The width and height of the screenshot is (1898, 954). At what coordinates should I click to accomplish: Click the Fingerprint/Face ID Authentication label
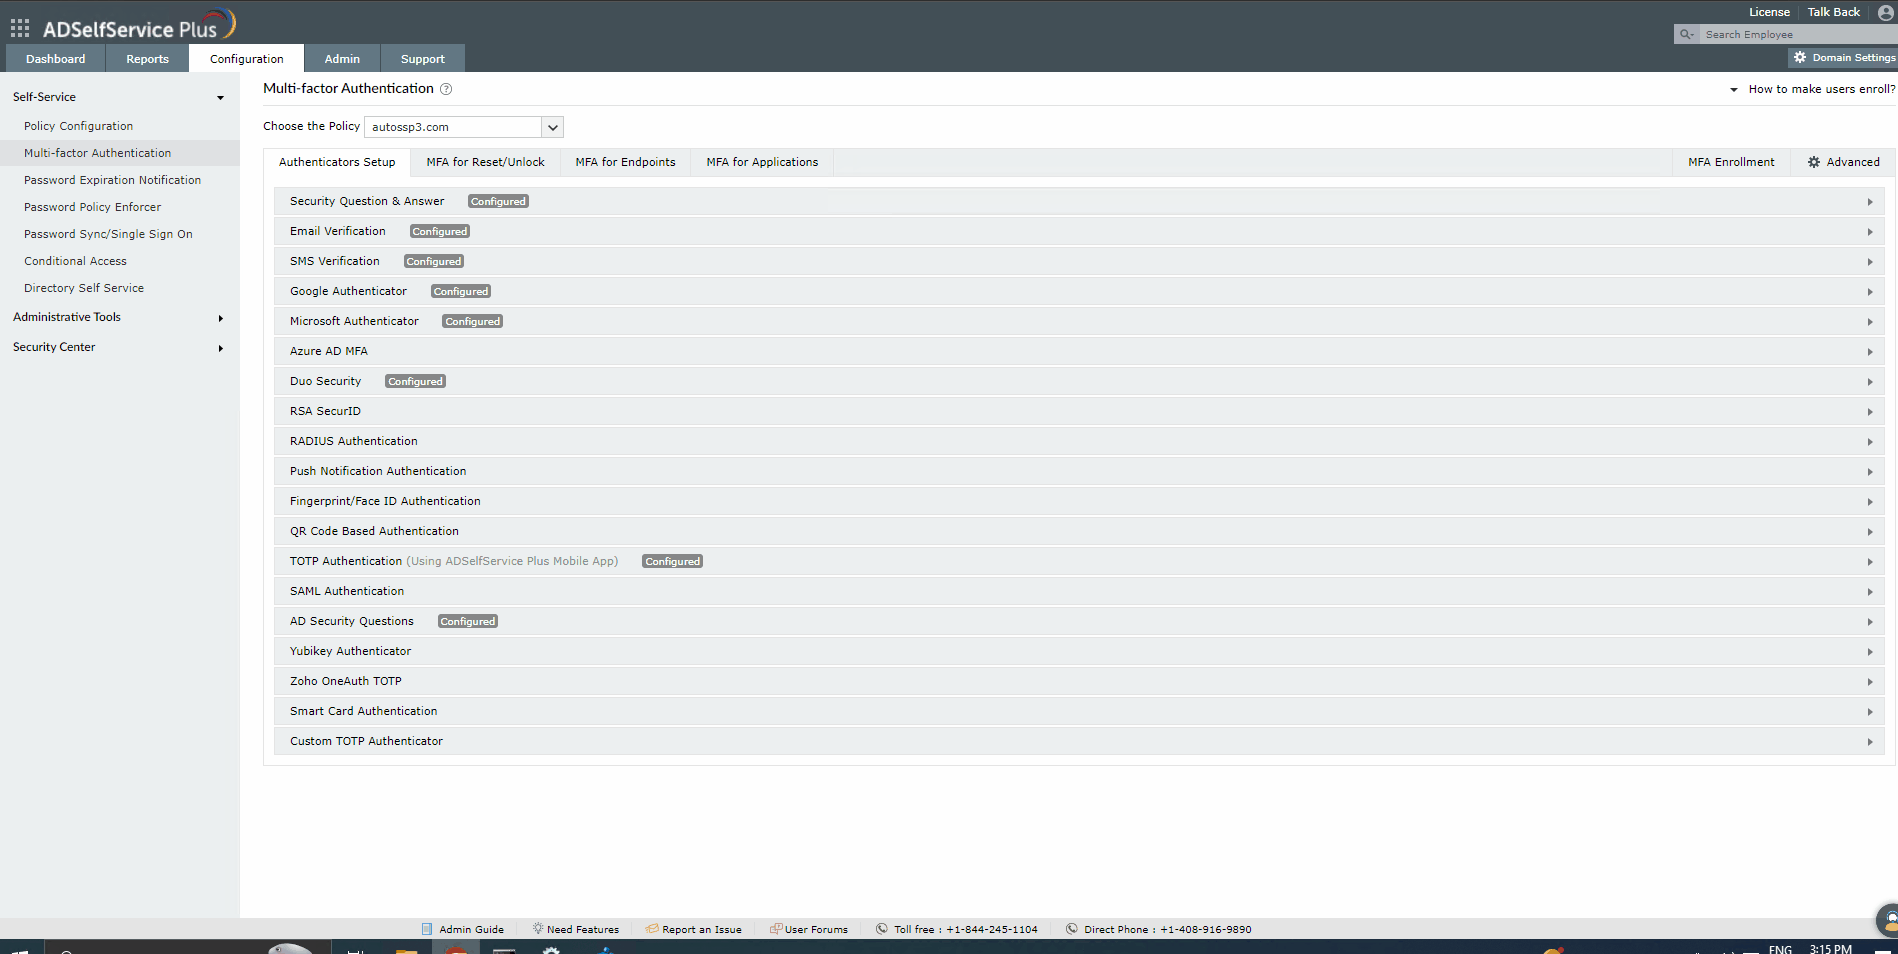coord(385,501)
